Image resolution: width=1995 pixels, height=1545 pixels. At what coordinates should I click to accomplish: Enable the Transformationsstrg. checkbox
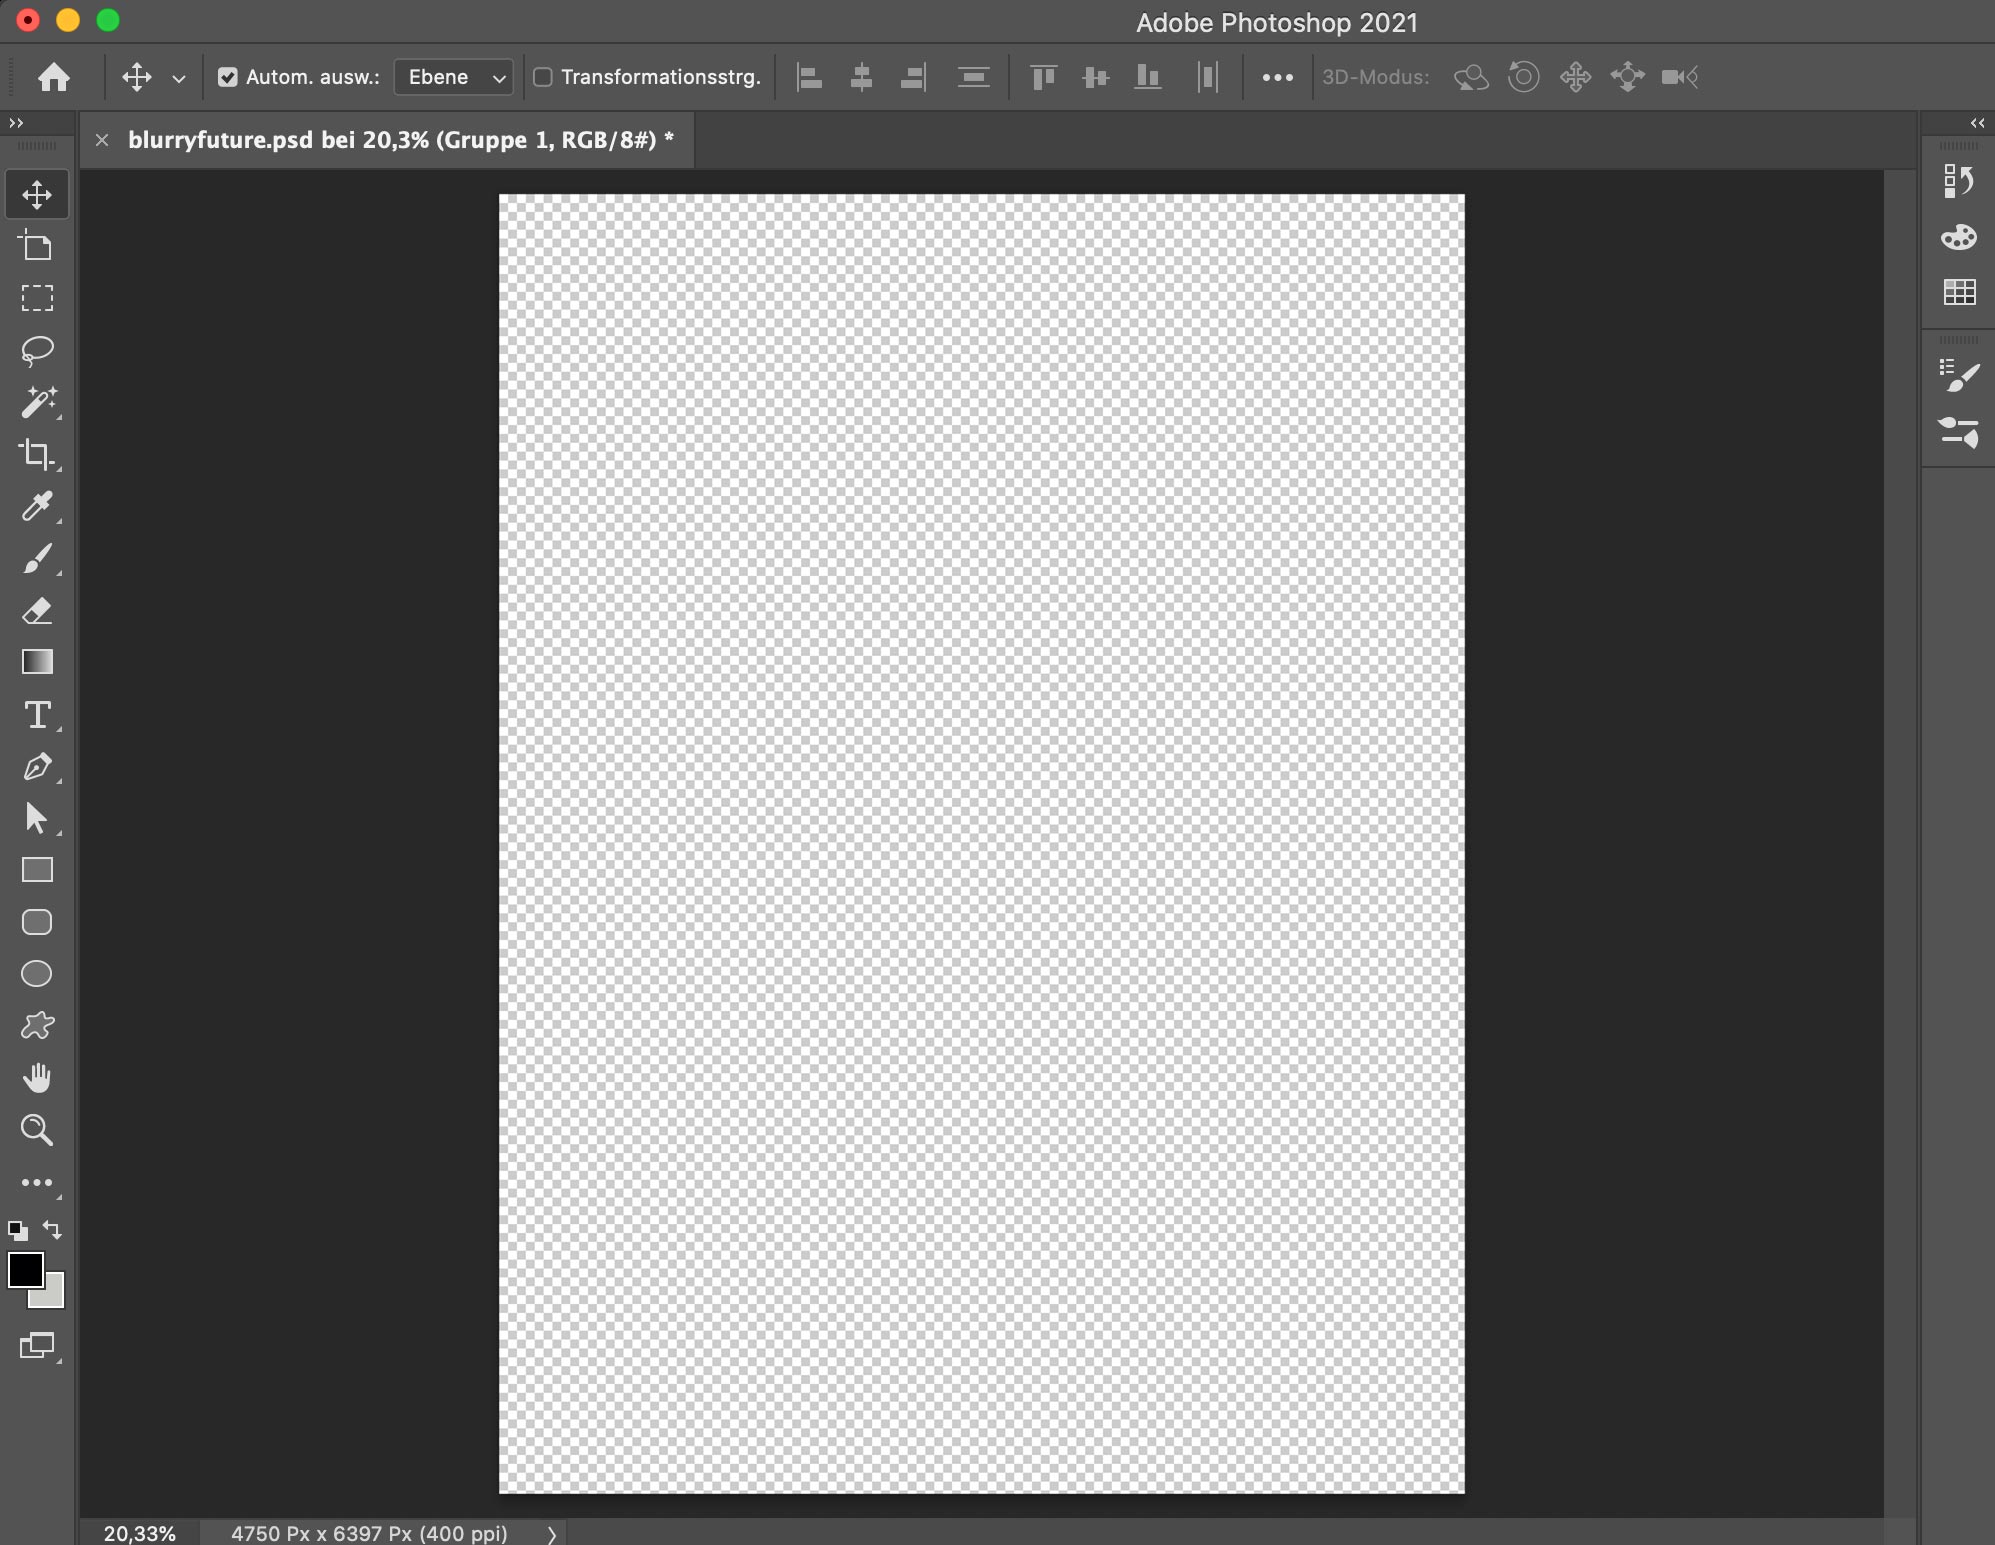click(x=543, y=77)
